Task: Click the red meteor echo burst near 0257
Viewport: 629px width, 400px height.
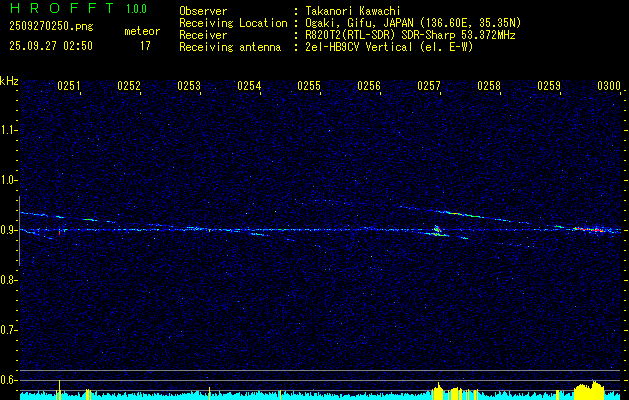Action: 437,229
